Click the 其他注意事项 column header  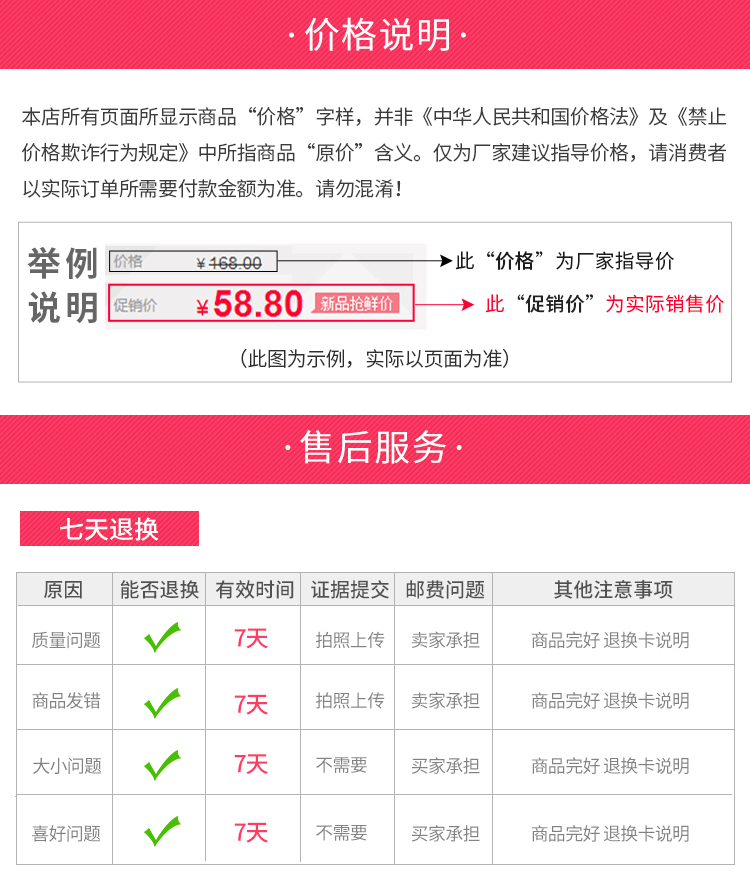(613, 590)
